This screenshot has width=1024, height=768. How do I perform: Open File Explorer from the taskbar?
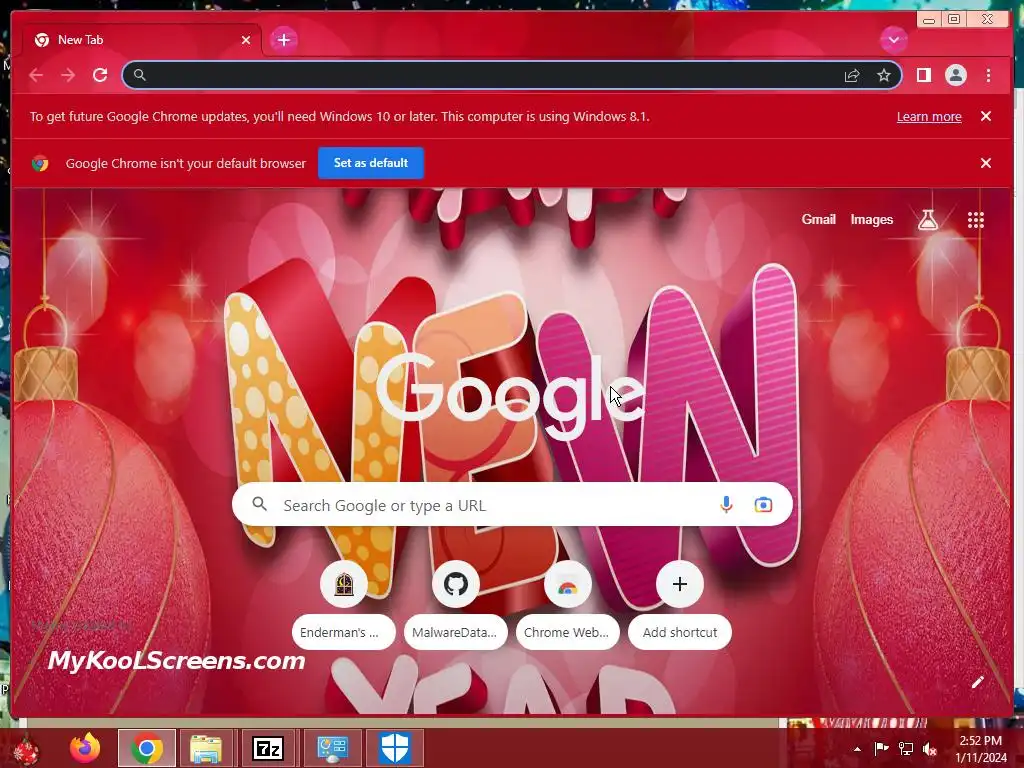pos(206,748)
